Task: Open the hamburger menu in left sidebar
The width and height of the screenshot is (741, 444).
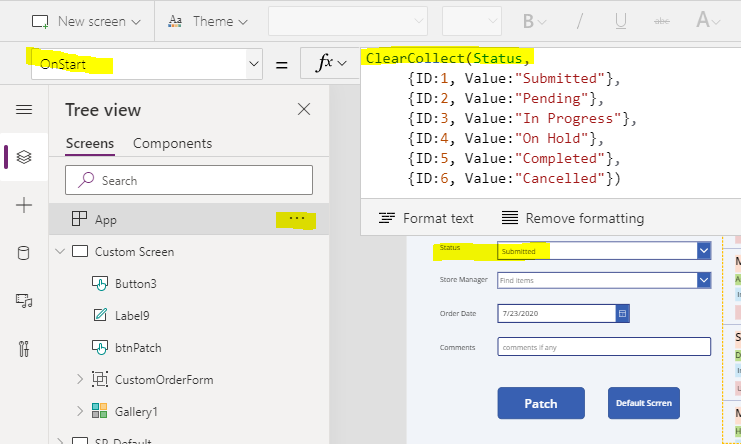Action: [24, 110]
